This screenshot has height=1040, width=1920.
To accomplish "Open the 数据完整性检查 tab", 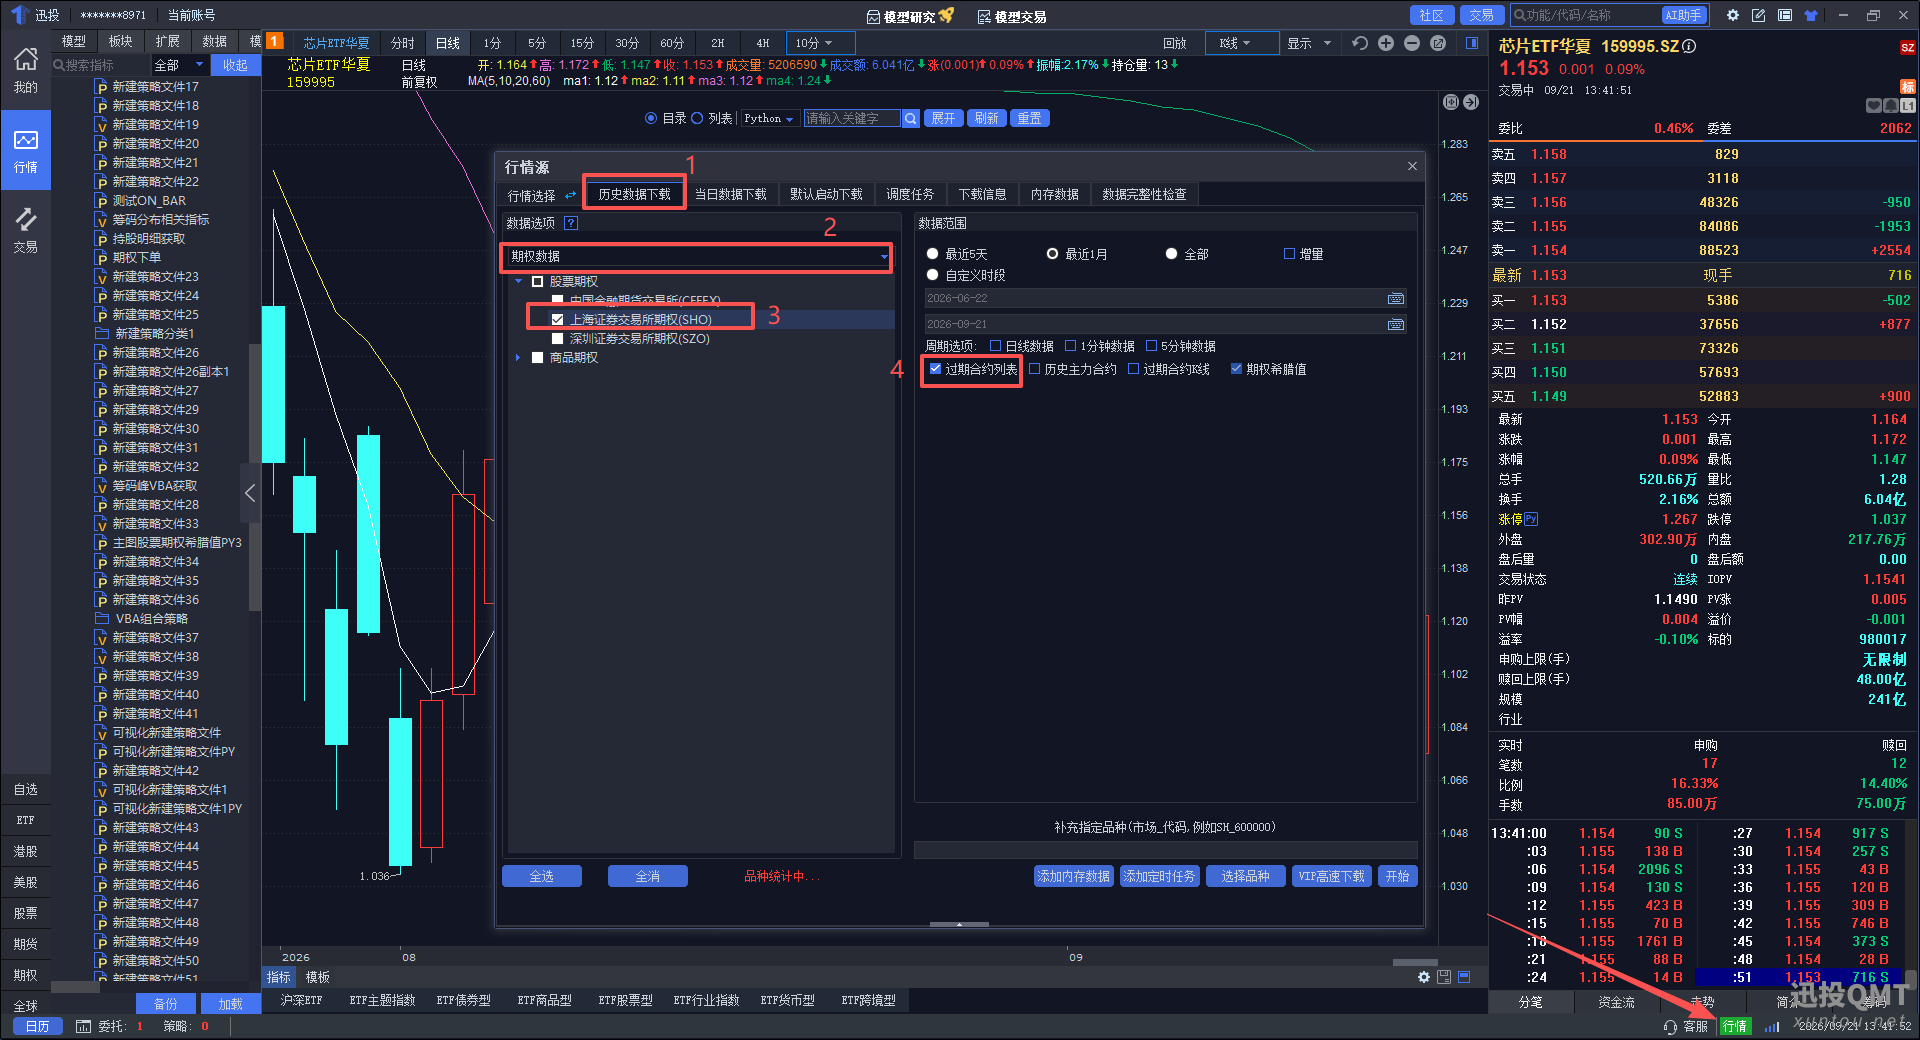I will point(1144,194).
